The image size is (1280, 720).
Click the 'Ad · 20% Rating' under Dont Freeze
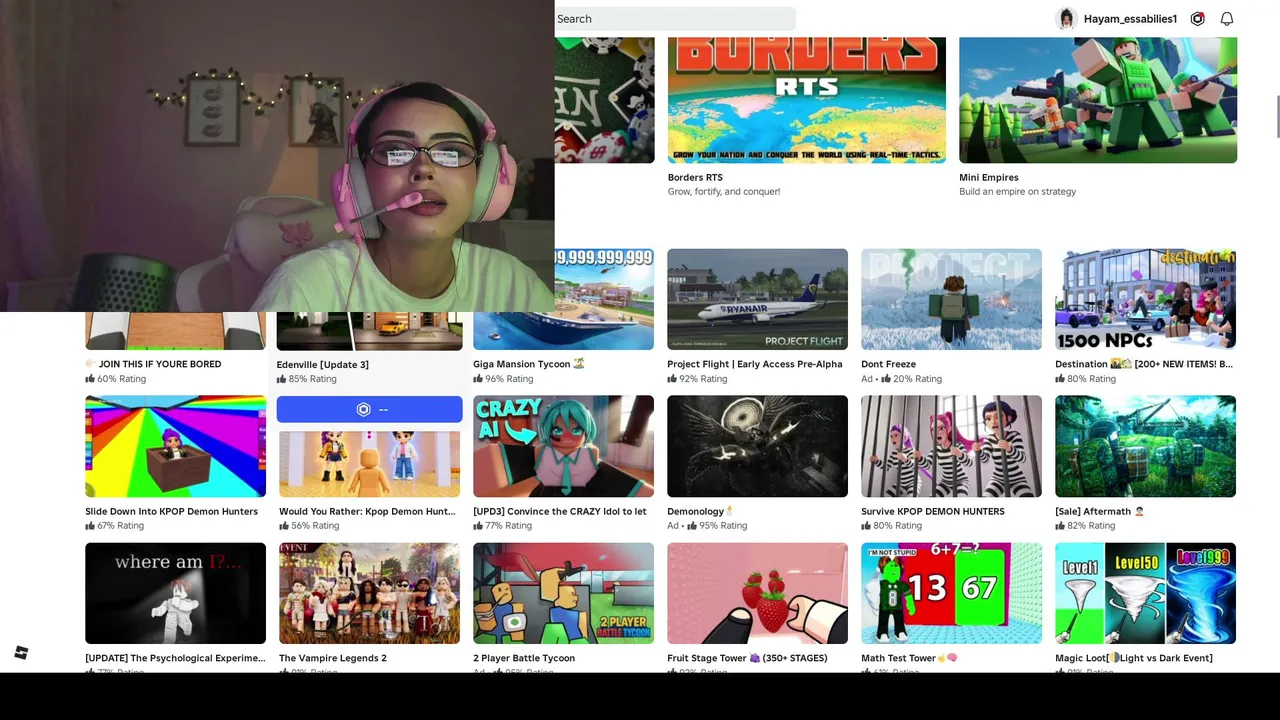(901, 379)
